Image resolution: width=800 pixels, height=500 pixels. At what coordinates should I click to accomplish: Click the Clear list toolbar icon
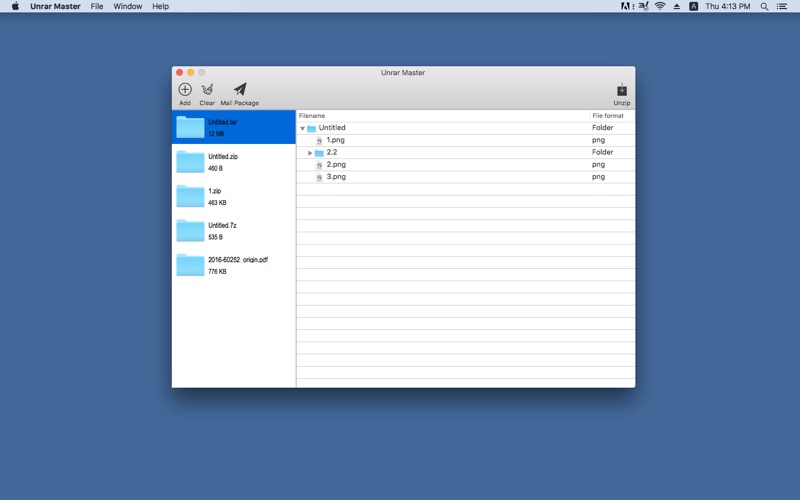(x=207, y=90)
